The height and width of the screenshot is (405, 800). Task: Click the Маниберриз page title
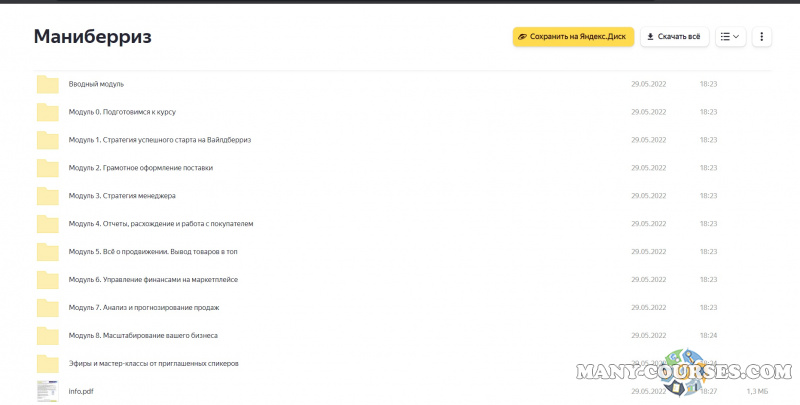pyautogui.click(x=93, y=37)
